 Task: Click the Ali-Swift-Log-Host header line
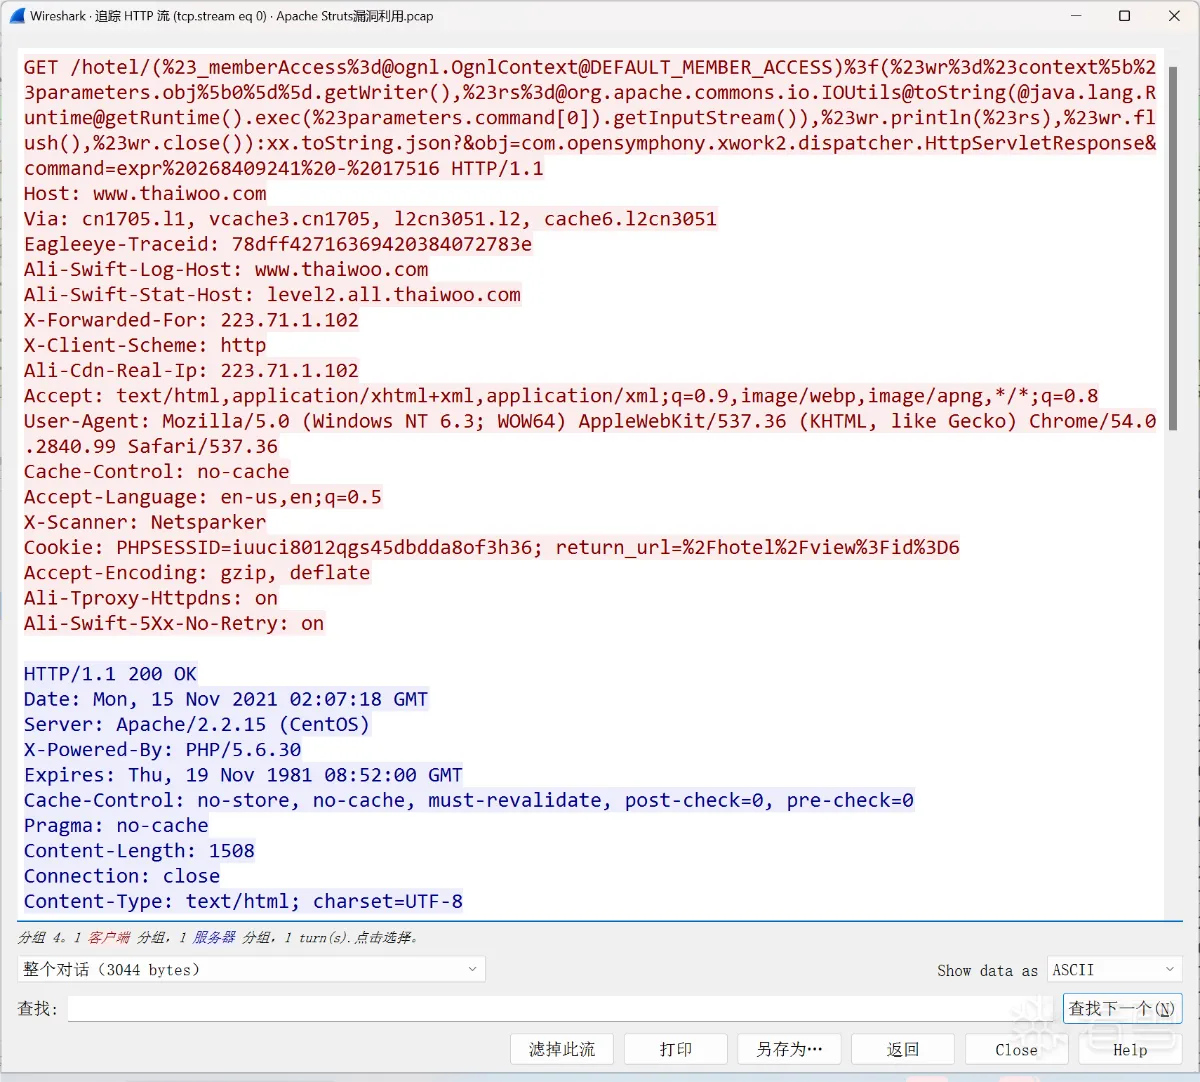226,269
